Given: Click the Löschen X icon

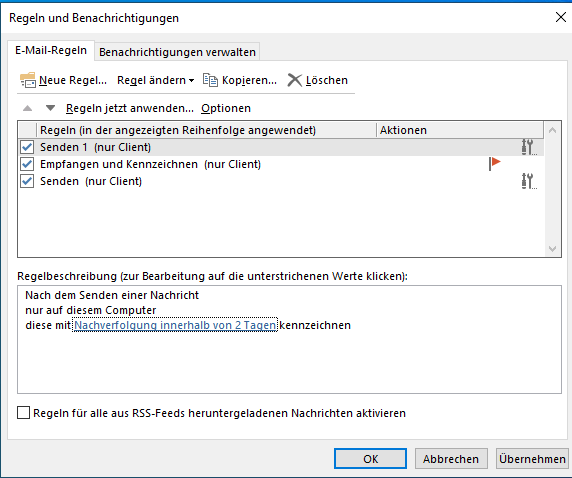Looking at the screenshot, I should click(294, 80).
